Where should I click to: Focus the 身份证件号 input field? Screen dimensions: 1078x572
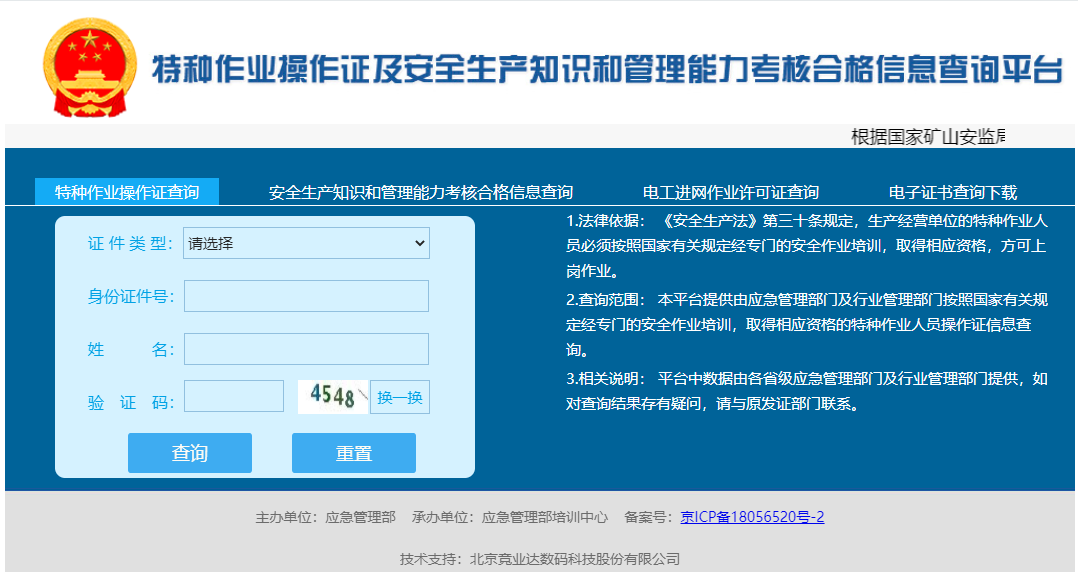[x=306, y=296]
